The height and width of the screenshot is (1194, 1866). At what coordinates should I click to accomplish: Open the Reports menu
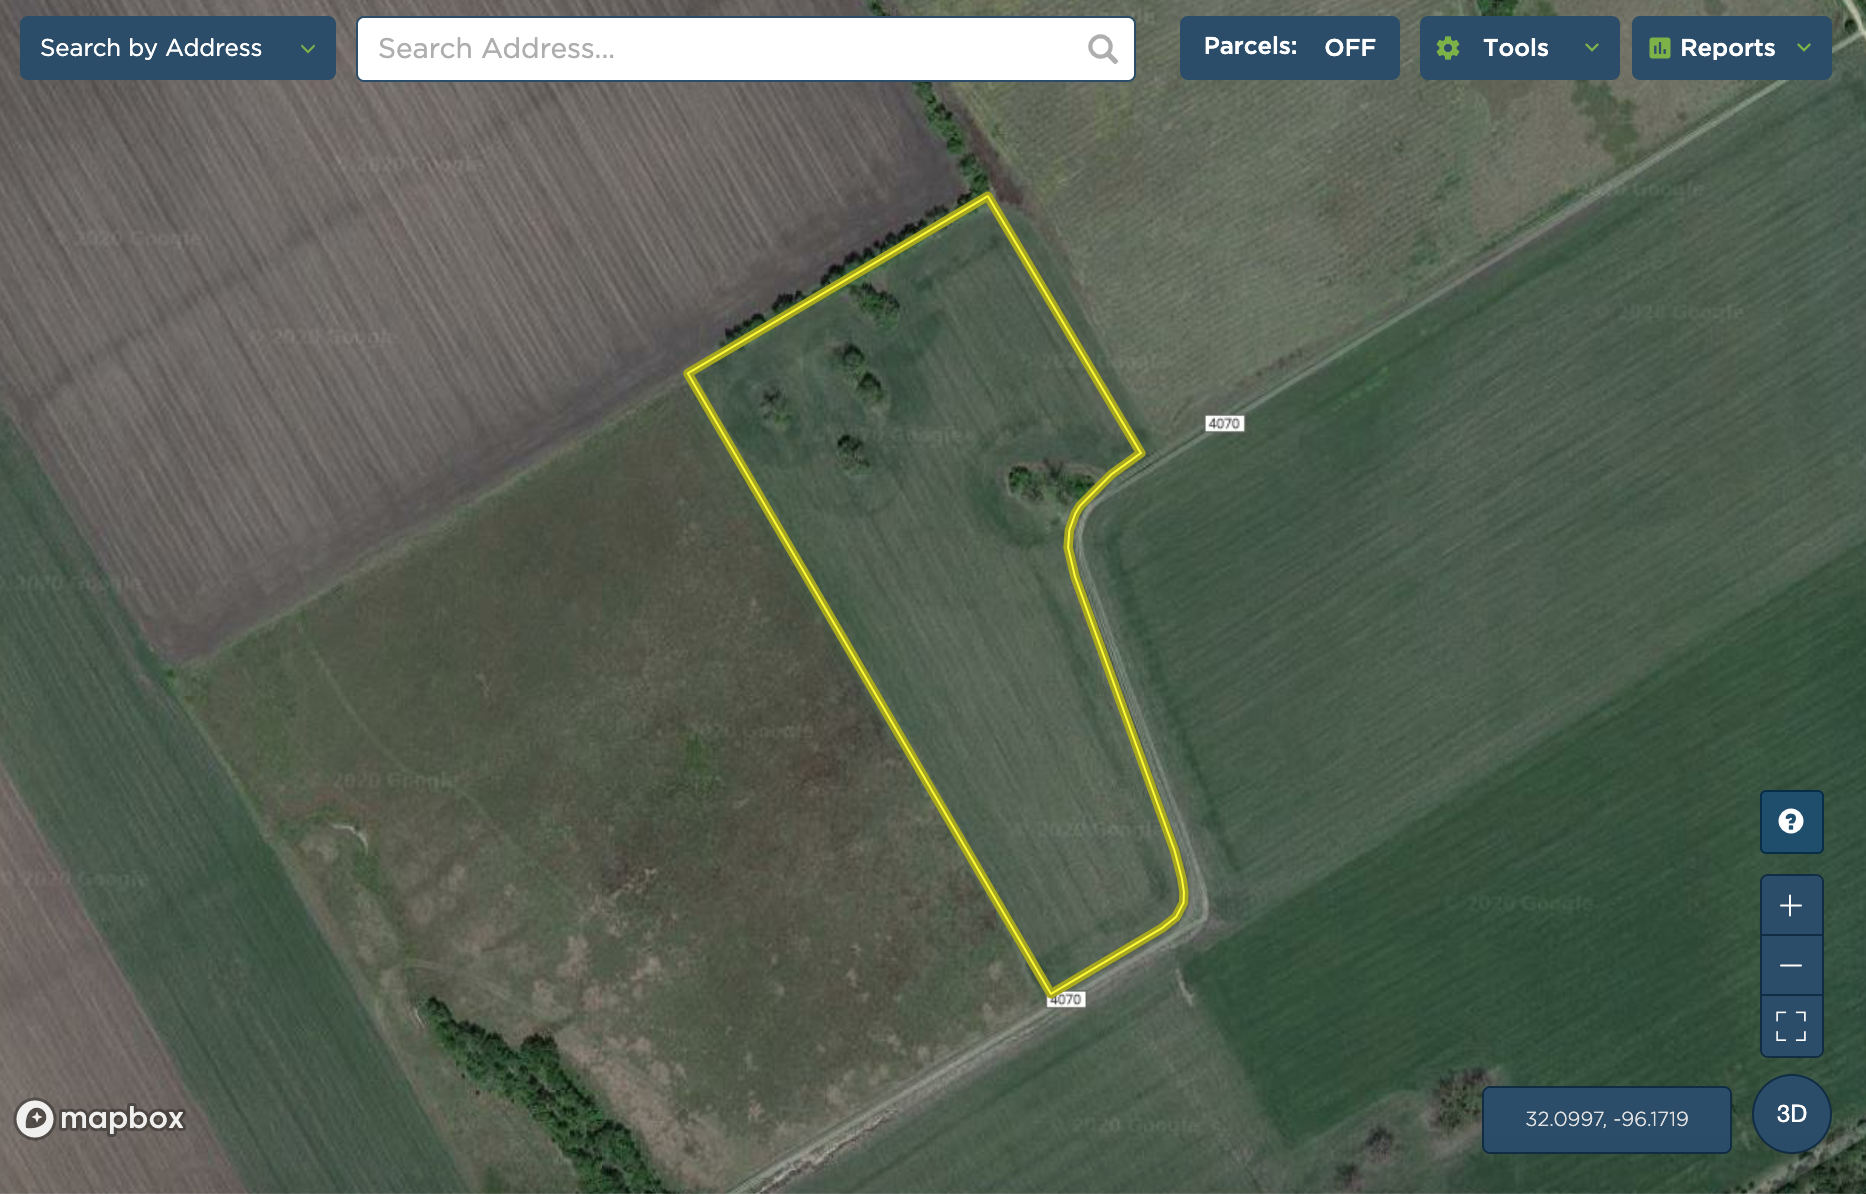1727,48
